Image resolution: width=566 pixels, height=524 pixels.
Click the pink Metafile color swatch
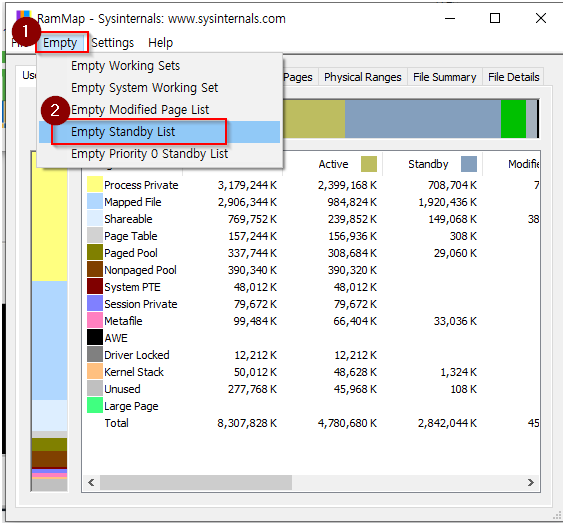[x=95, y=320]
